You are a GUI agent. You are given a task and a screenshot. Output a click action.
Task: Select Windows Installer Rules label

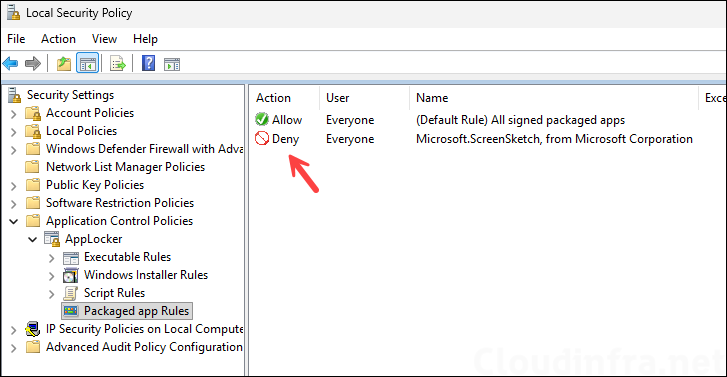[146, 275]
